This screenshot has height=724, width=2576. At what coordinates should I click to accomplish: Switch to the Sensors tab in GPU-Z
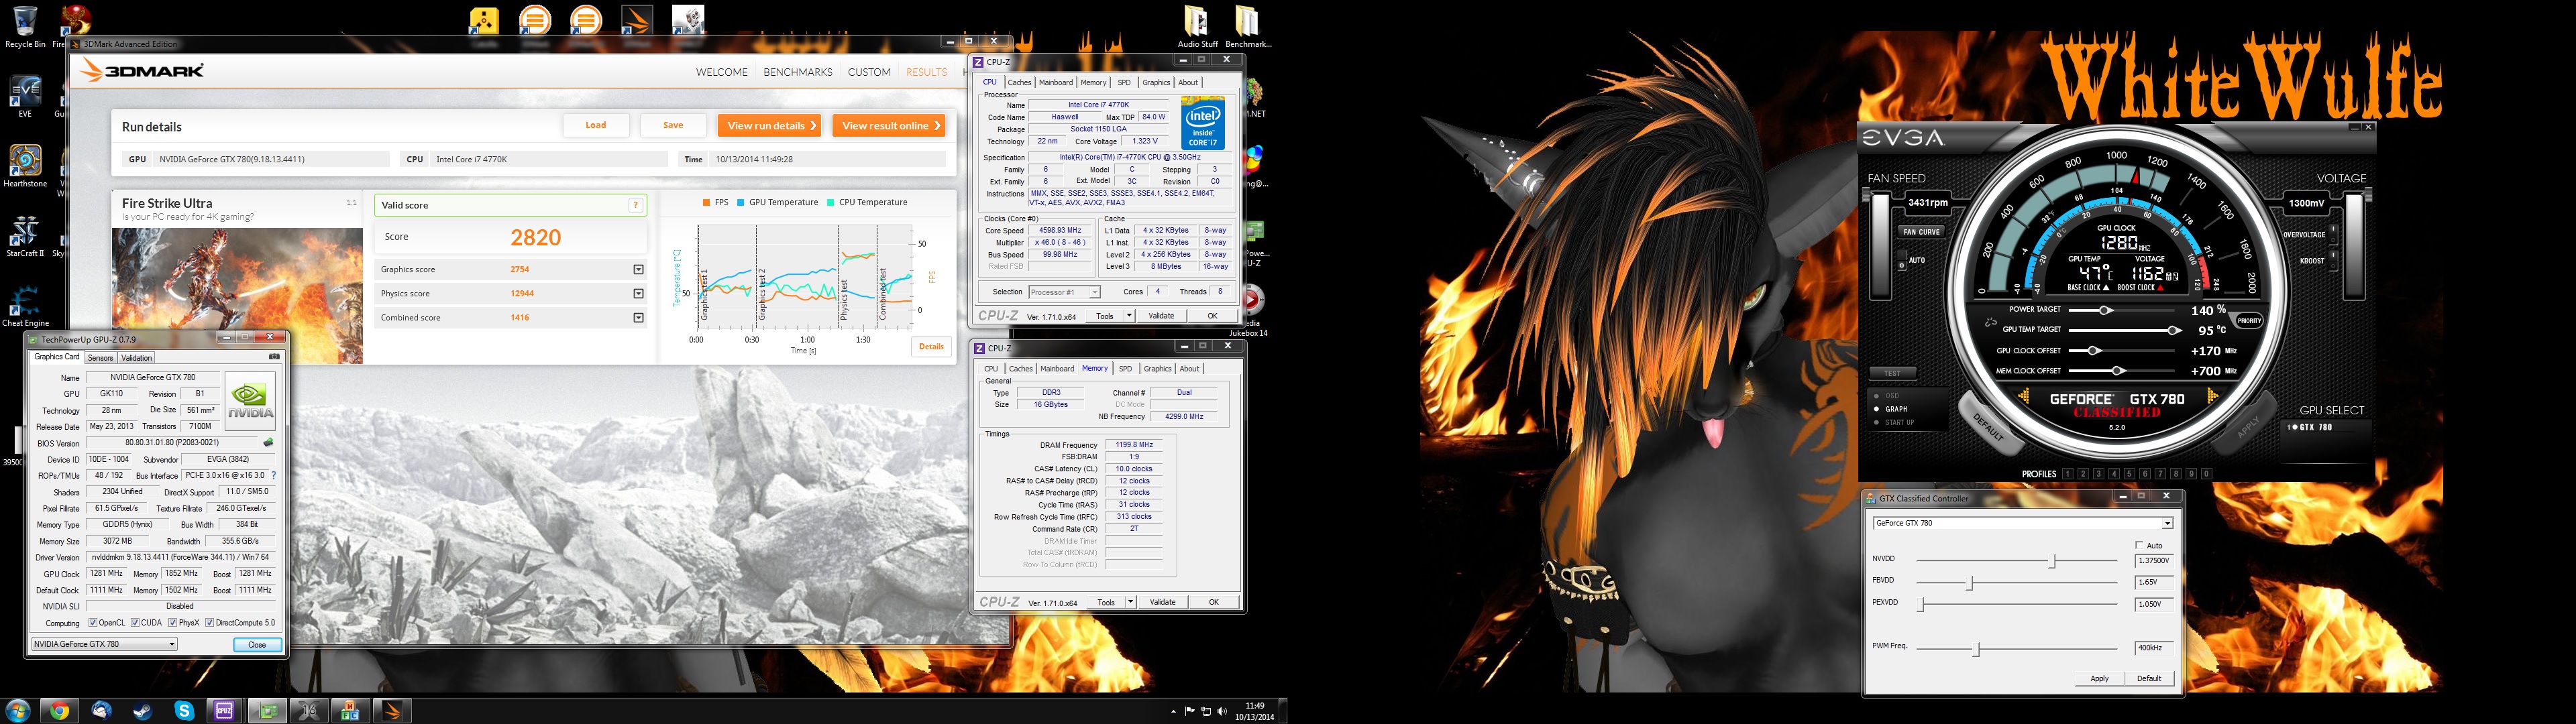[x=100, y=358]
